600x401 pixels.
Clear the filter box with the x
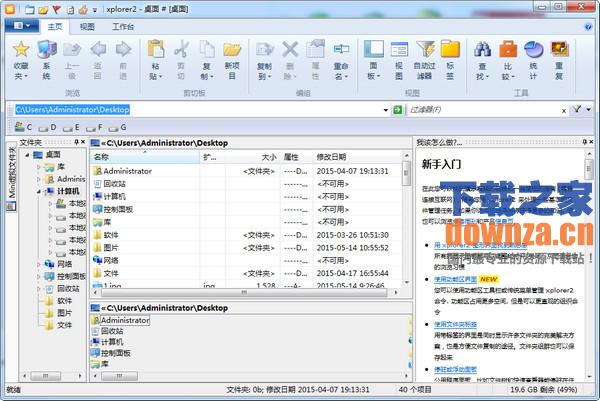pyautogui.click(x=564, y=111)
